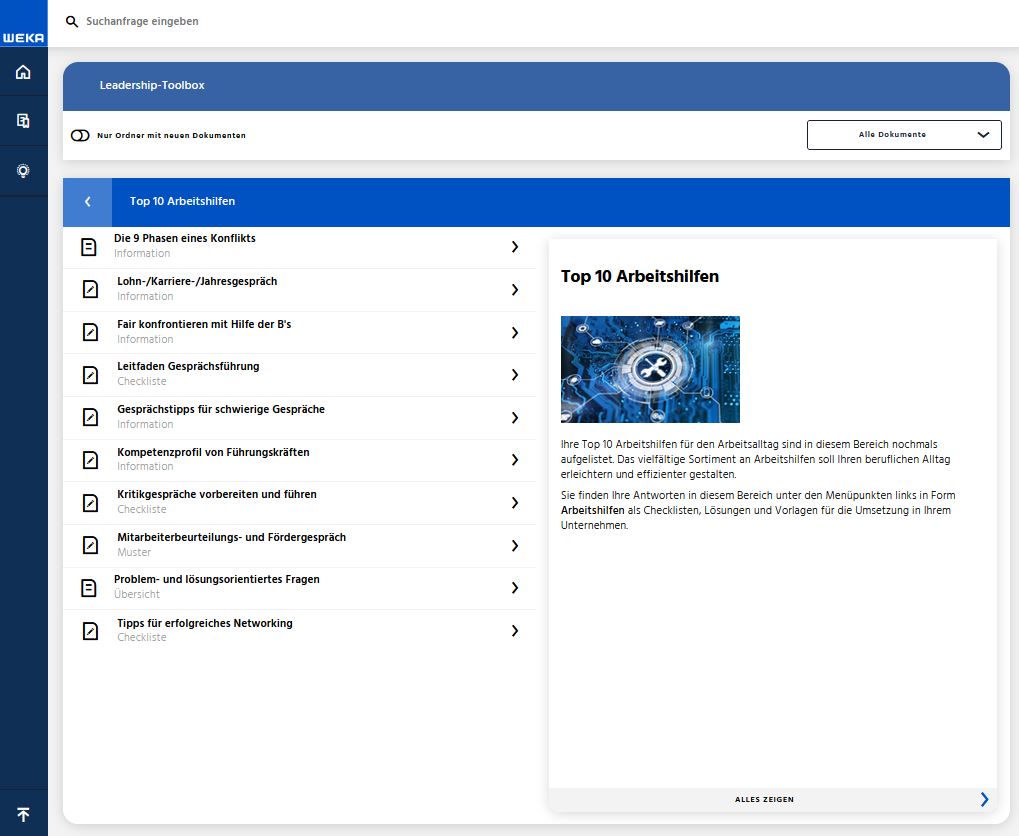Click the circuit board thumbnail image
Viewport: 1019px width, 836px height.
click(x=650, y=369)
